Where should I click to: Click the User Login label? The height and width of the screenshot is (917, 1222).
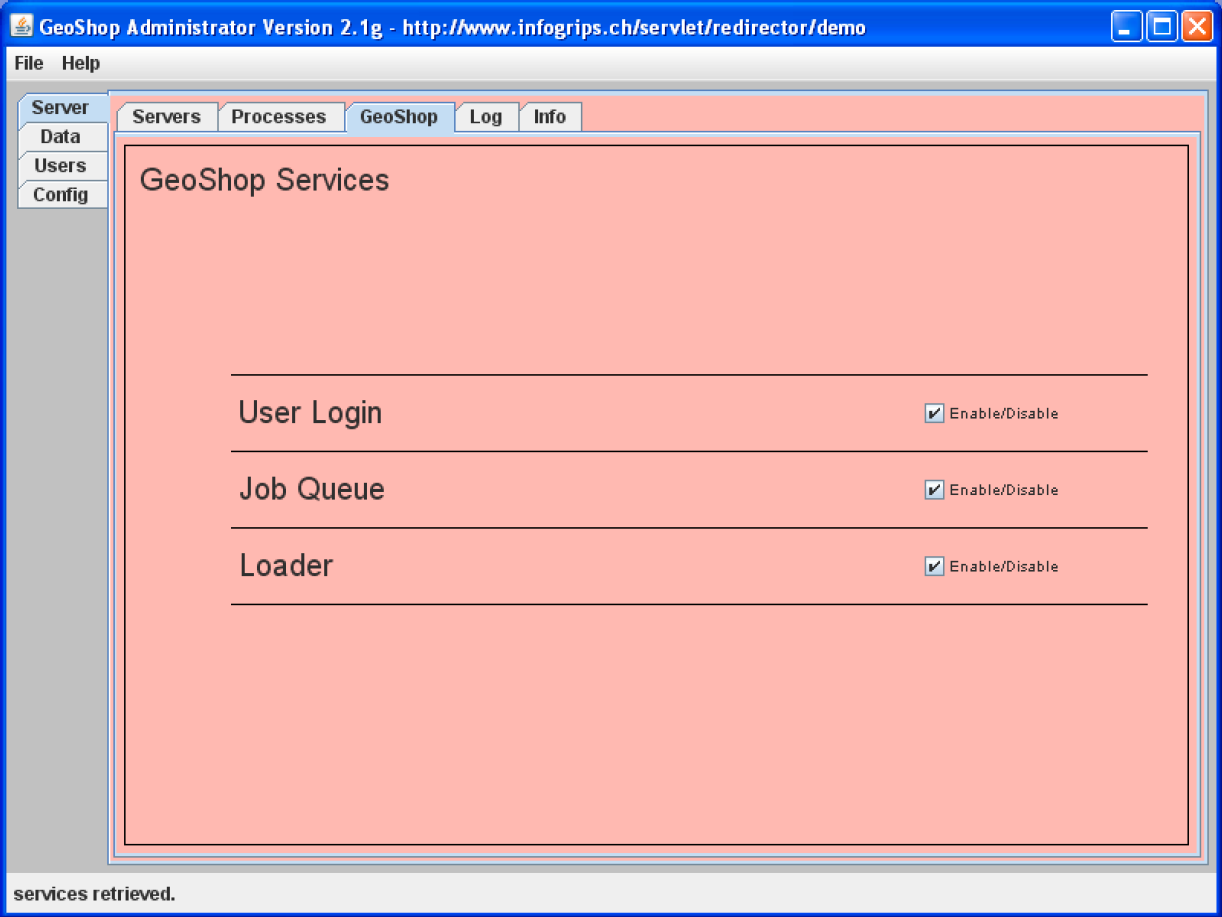tap(310, 413)
